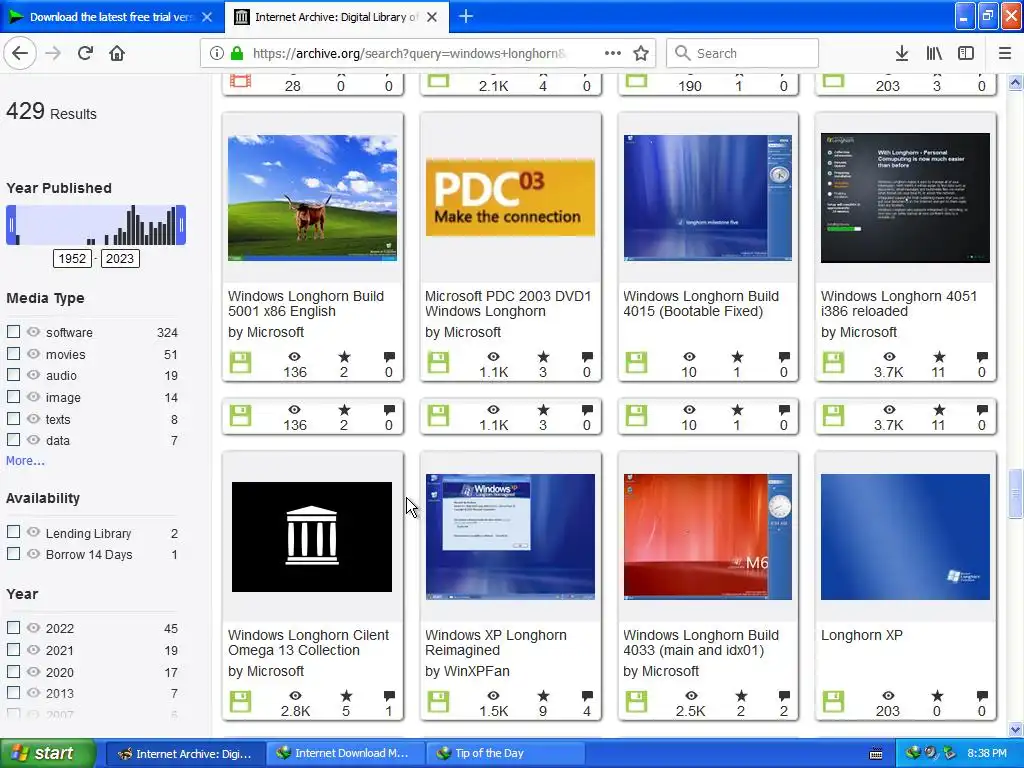The width and height of the screenshot is (1024, 768).
Task: Select Internet Archive Digital Library tab
Action: (336, 17)
